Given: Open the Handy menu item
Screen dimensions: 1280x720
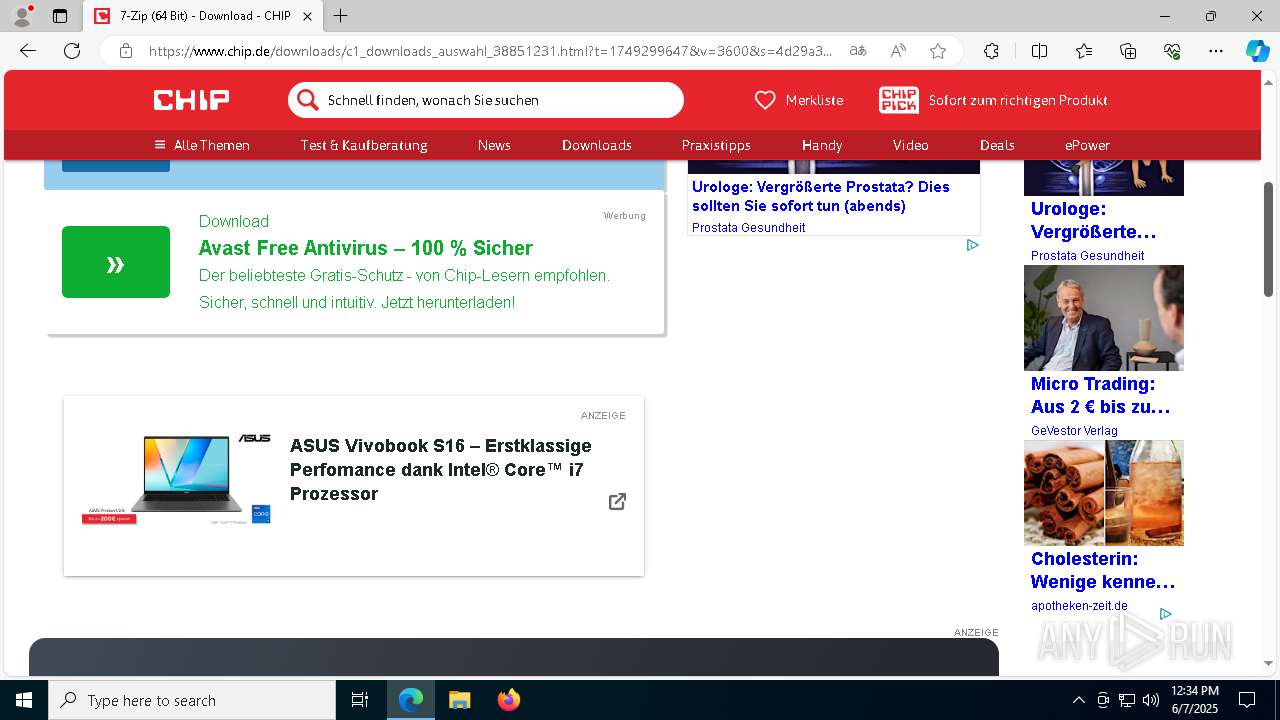Looking at the screenshot, I should (x=822, y=145).
